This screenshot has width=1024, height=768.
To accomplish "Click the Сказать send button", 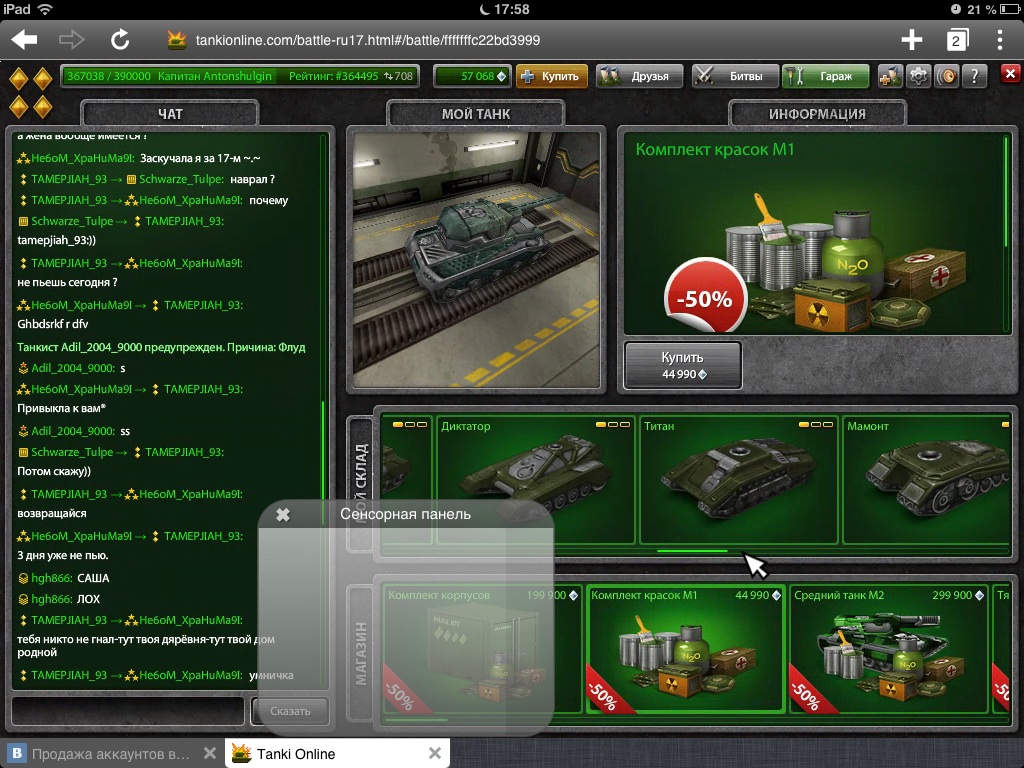I will [290, 711].
